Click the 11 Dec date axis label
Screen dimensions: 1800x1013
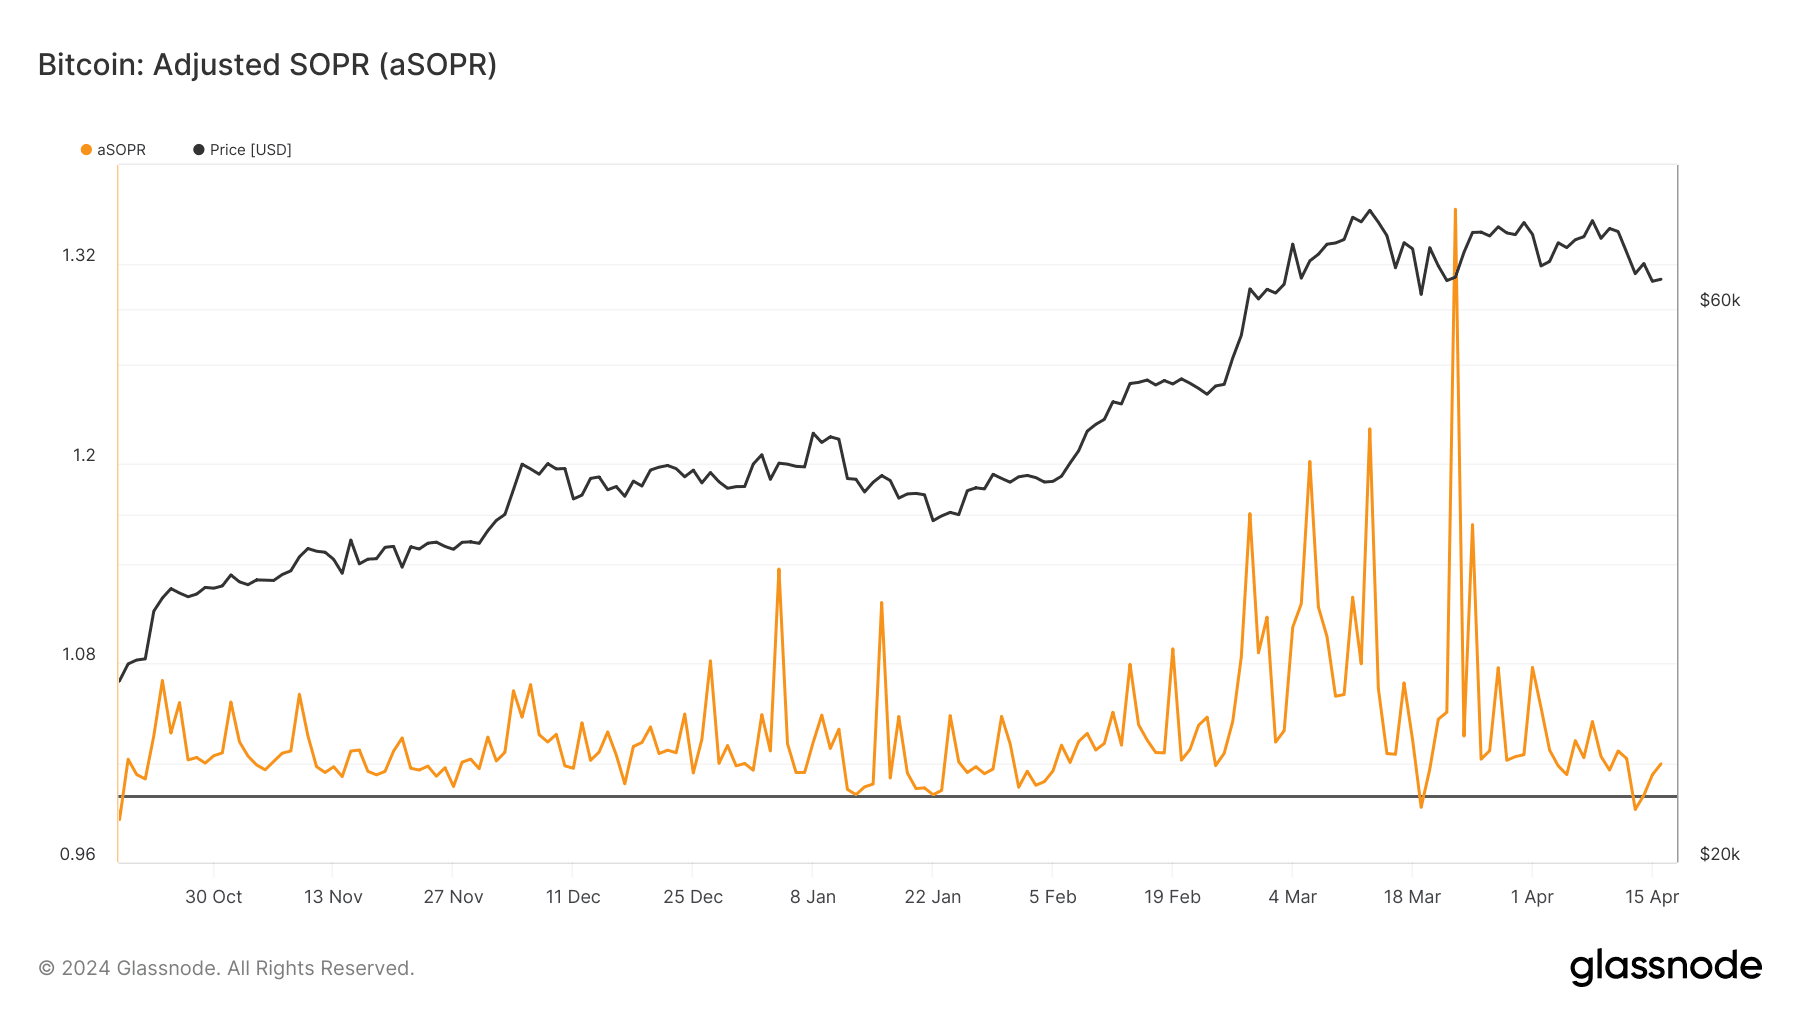[573, 897]
